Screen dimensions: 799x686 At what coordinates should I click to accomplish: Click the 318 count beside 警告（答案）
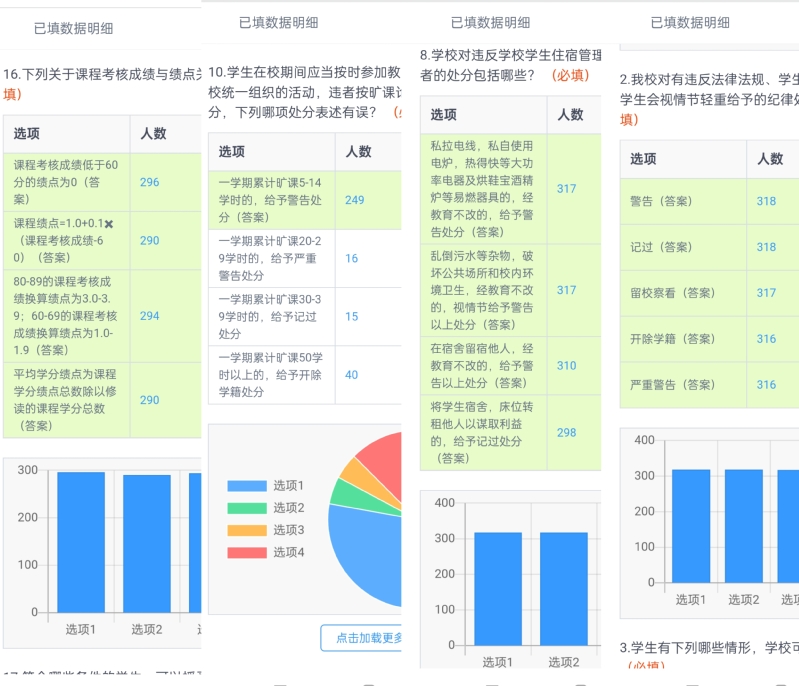766,201
